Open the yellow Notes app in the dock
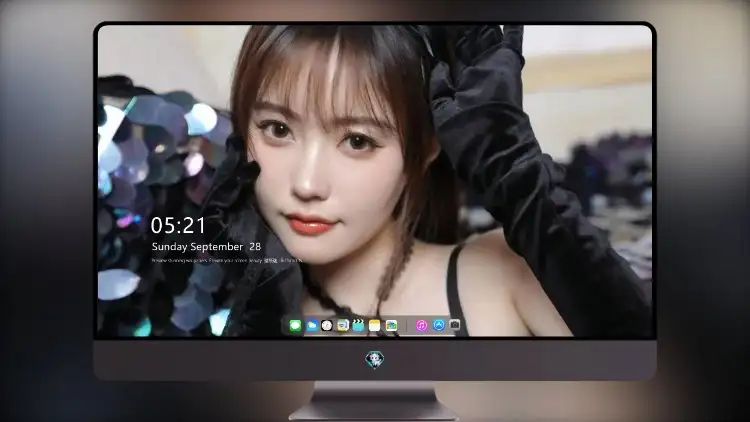Viewport: 750px width, 422px height. 375,326
